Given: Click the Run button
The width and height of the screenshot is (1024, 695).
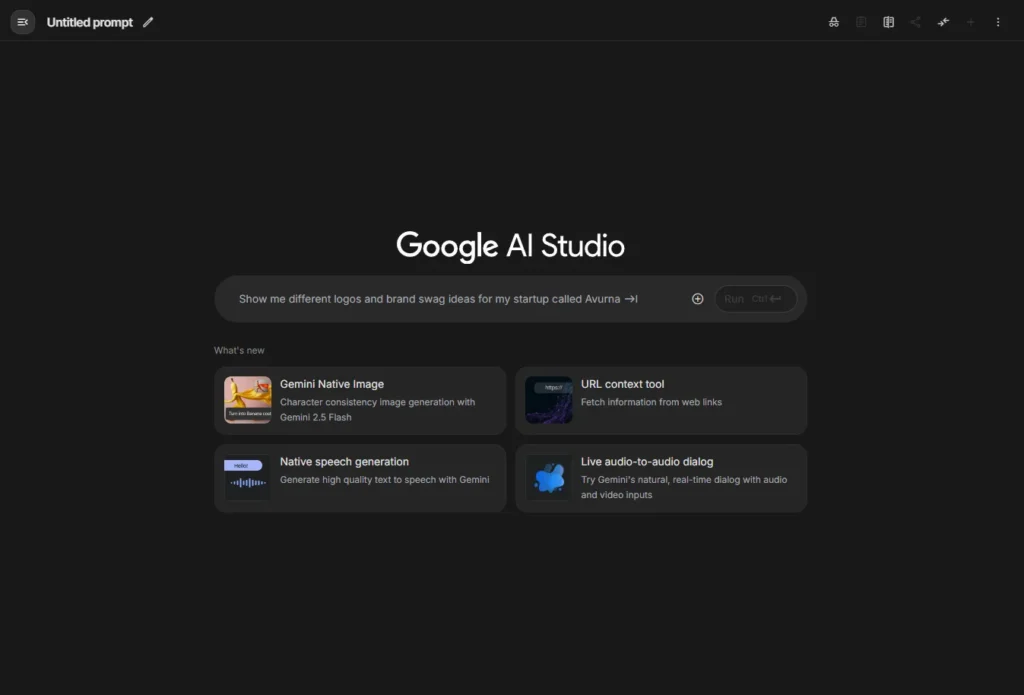Looking at the screenshot, I should click(x=756, y=299).
